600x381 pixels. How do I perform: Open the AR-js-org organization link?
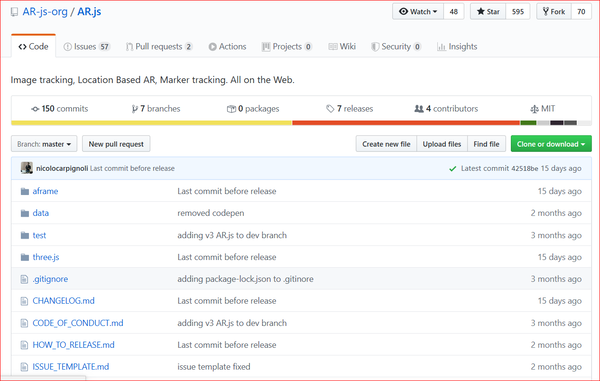click(x=45, y=12)
